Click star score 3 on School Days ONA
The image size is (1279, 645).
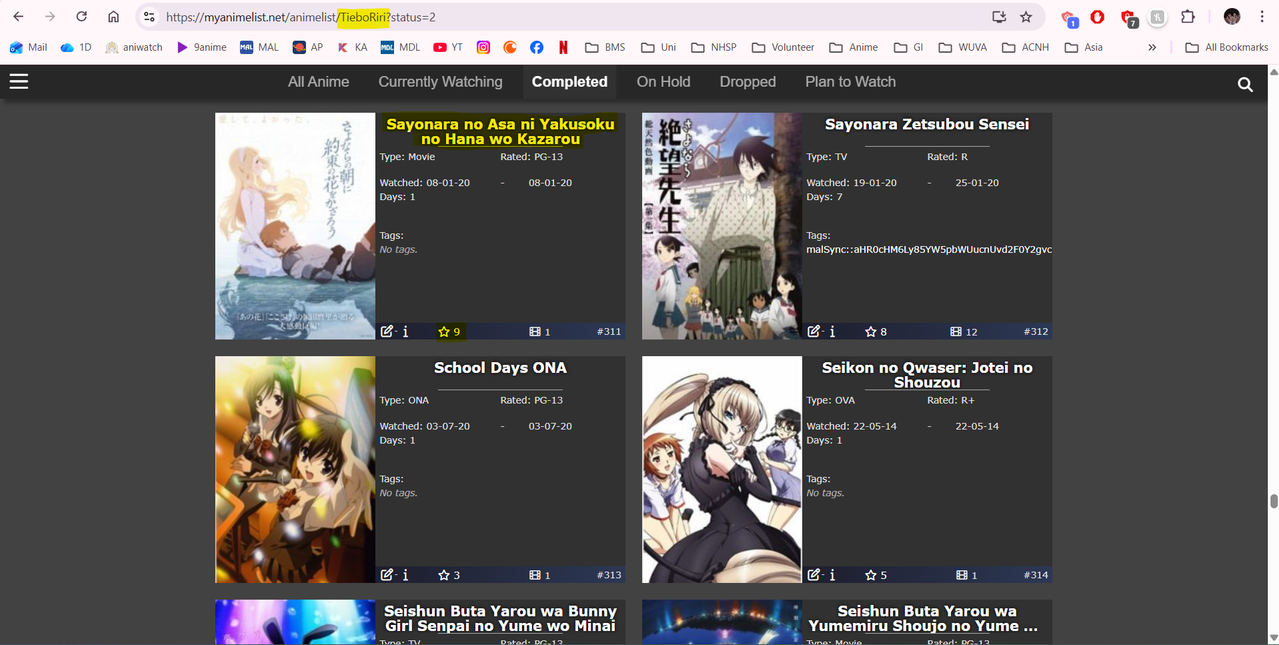tap(450, 575)
